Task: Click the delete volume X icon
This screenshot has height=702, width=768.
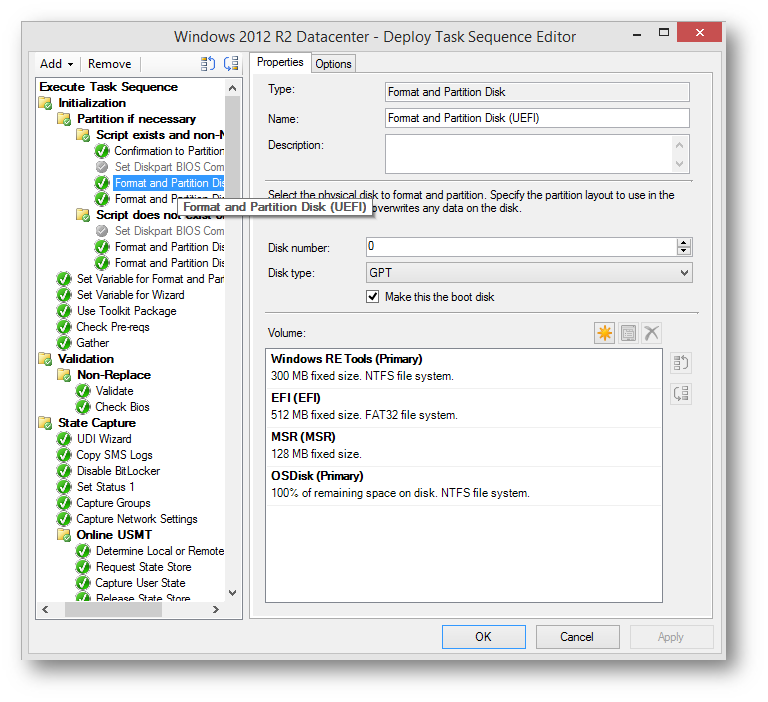Action: tap(651, 333)
